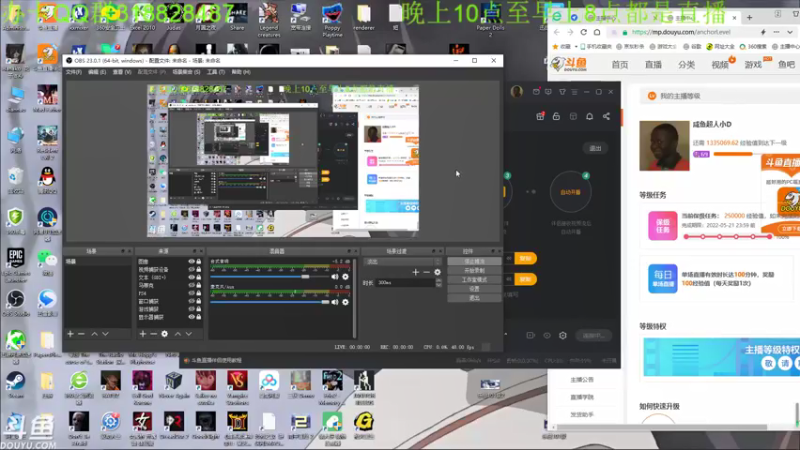Toggle visibility of 文本 (GDI+) source

[x=191, y=278]
